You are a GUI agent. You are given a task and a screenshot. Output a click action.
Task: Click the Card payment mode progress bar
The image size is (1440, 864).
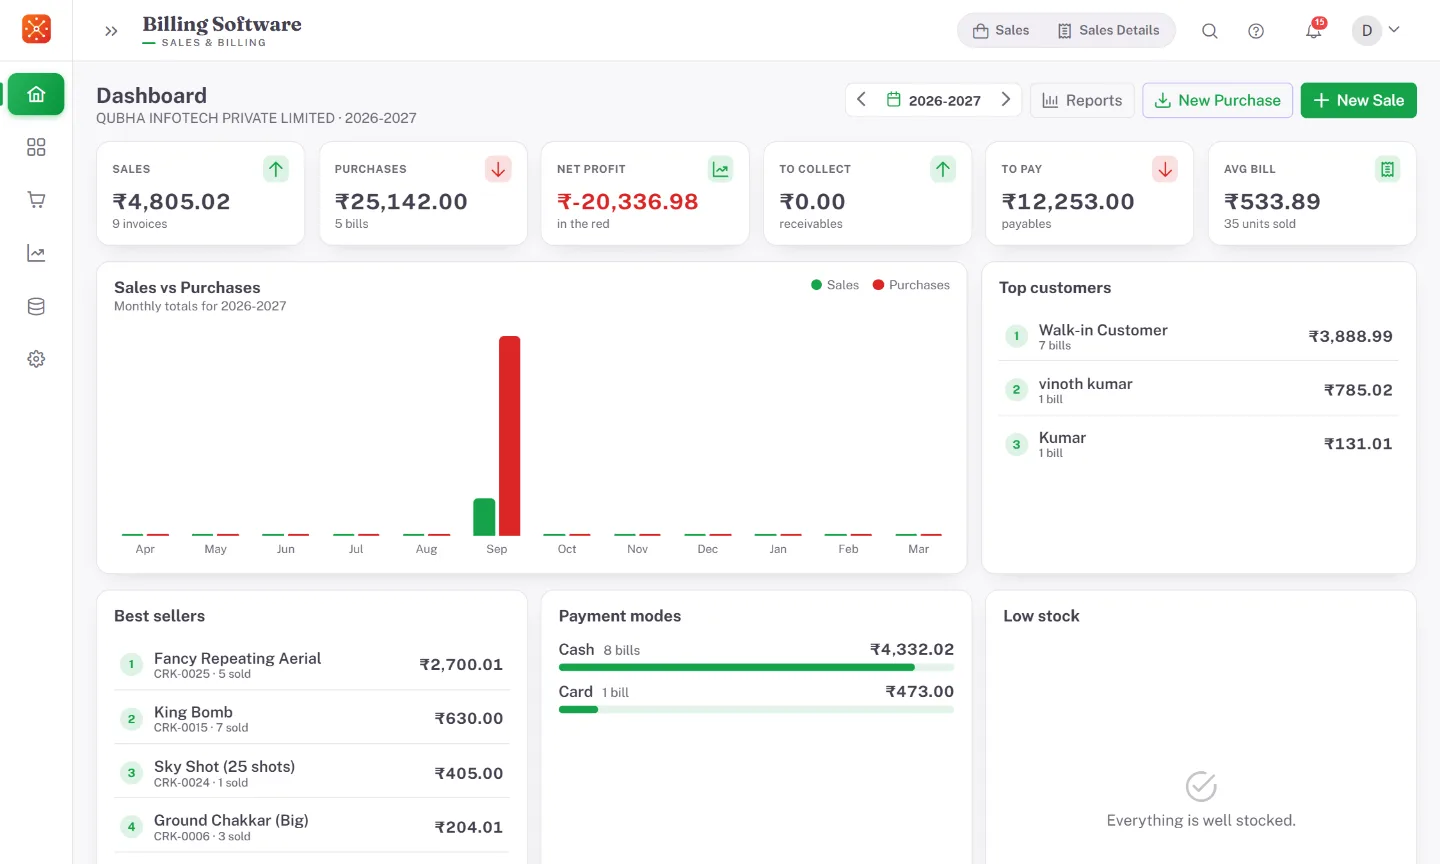[x=756, y=709]
